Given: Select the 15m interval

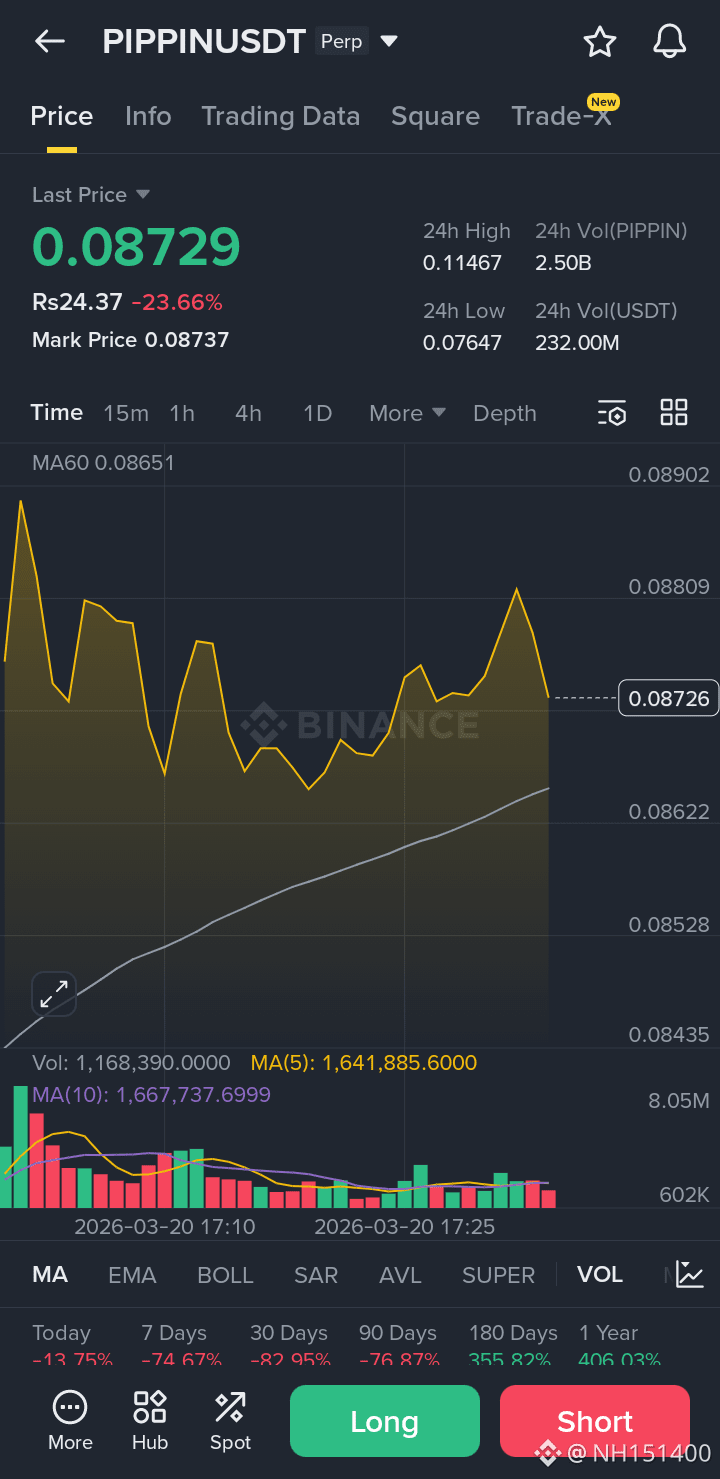Looking at the screenshot, I should click(126, 413).
